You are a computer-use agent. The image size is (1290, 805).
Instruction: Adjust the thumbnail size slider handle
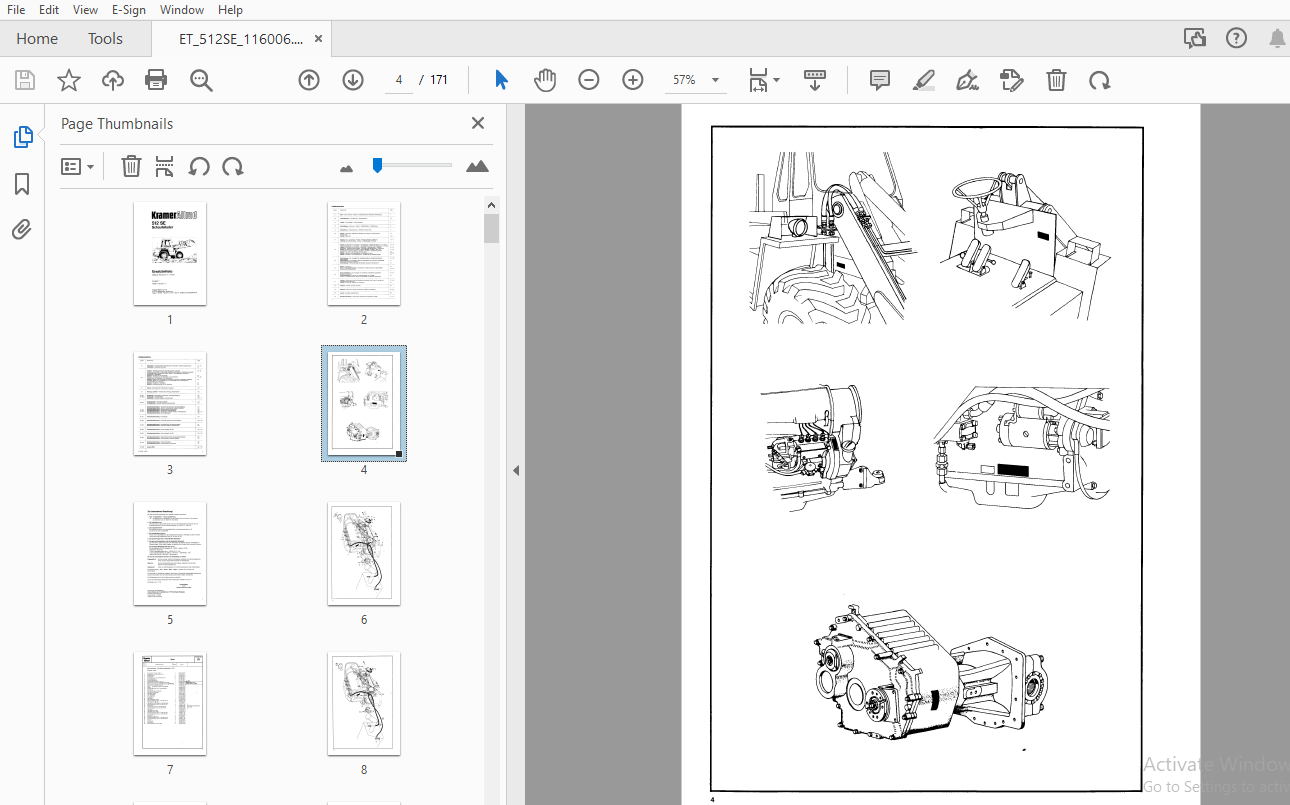pyautogui.click(x=377, y=165)
